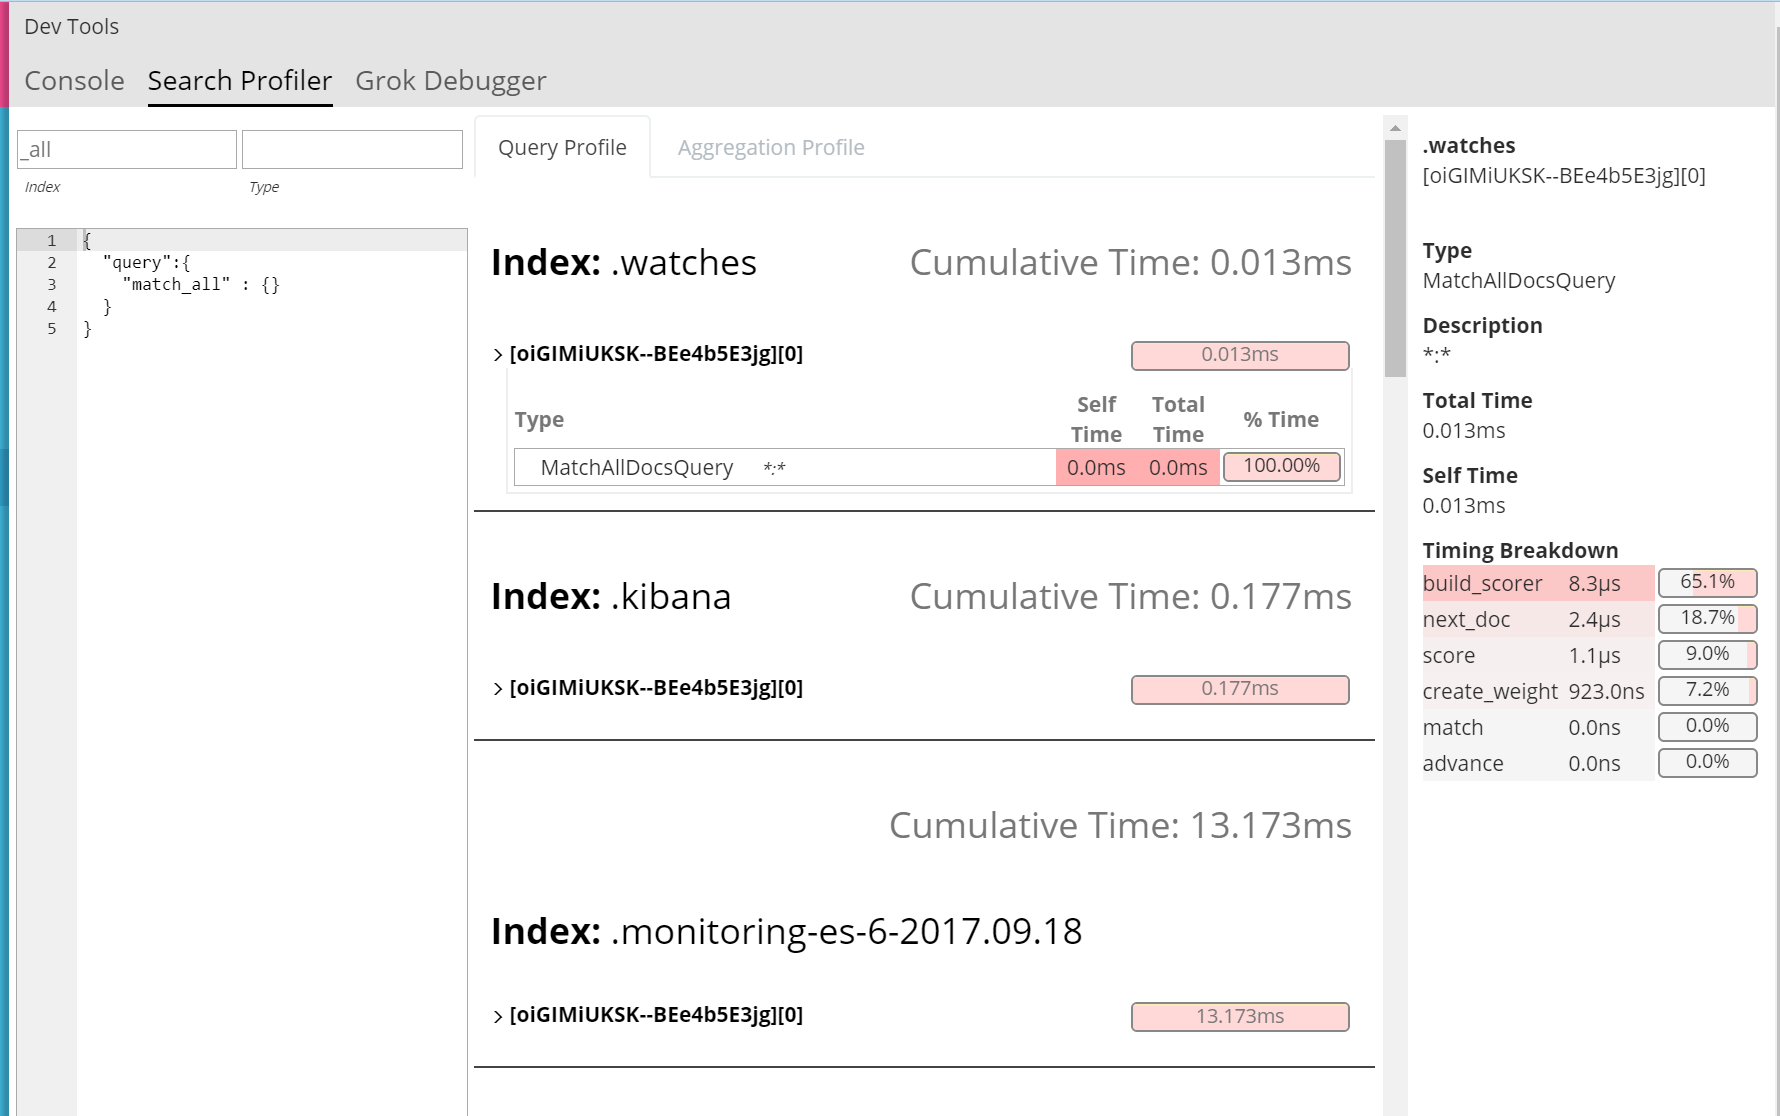This screenshot has height=1116, width=1780.
Task: Click the .watches shard name link
Action: [656, 354]
